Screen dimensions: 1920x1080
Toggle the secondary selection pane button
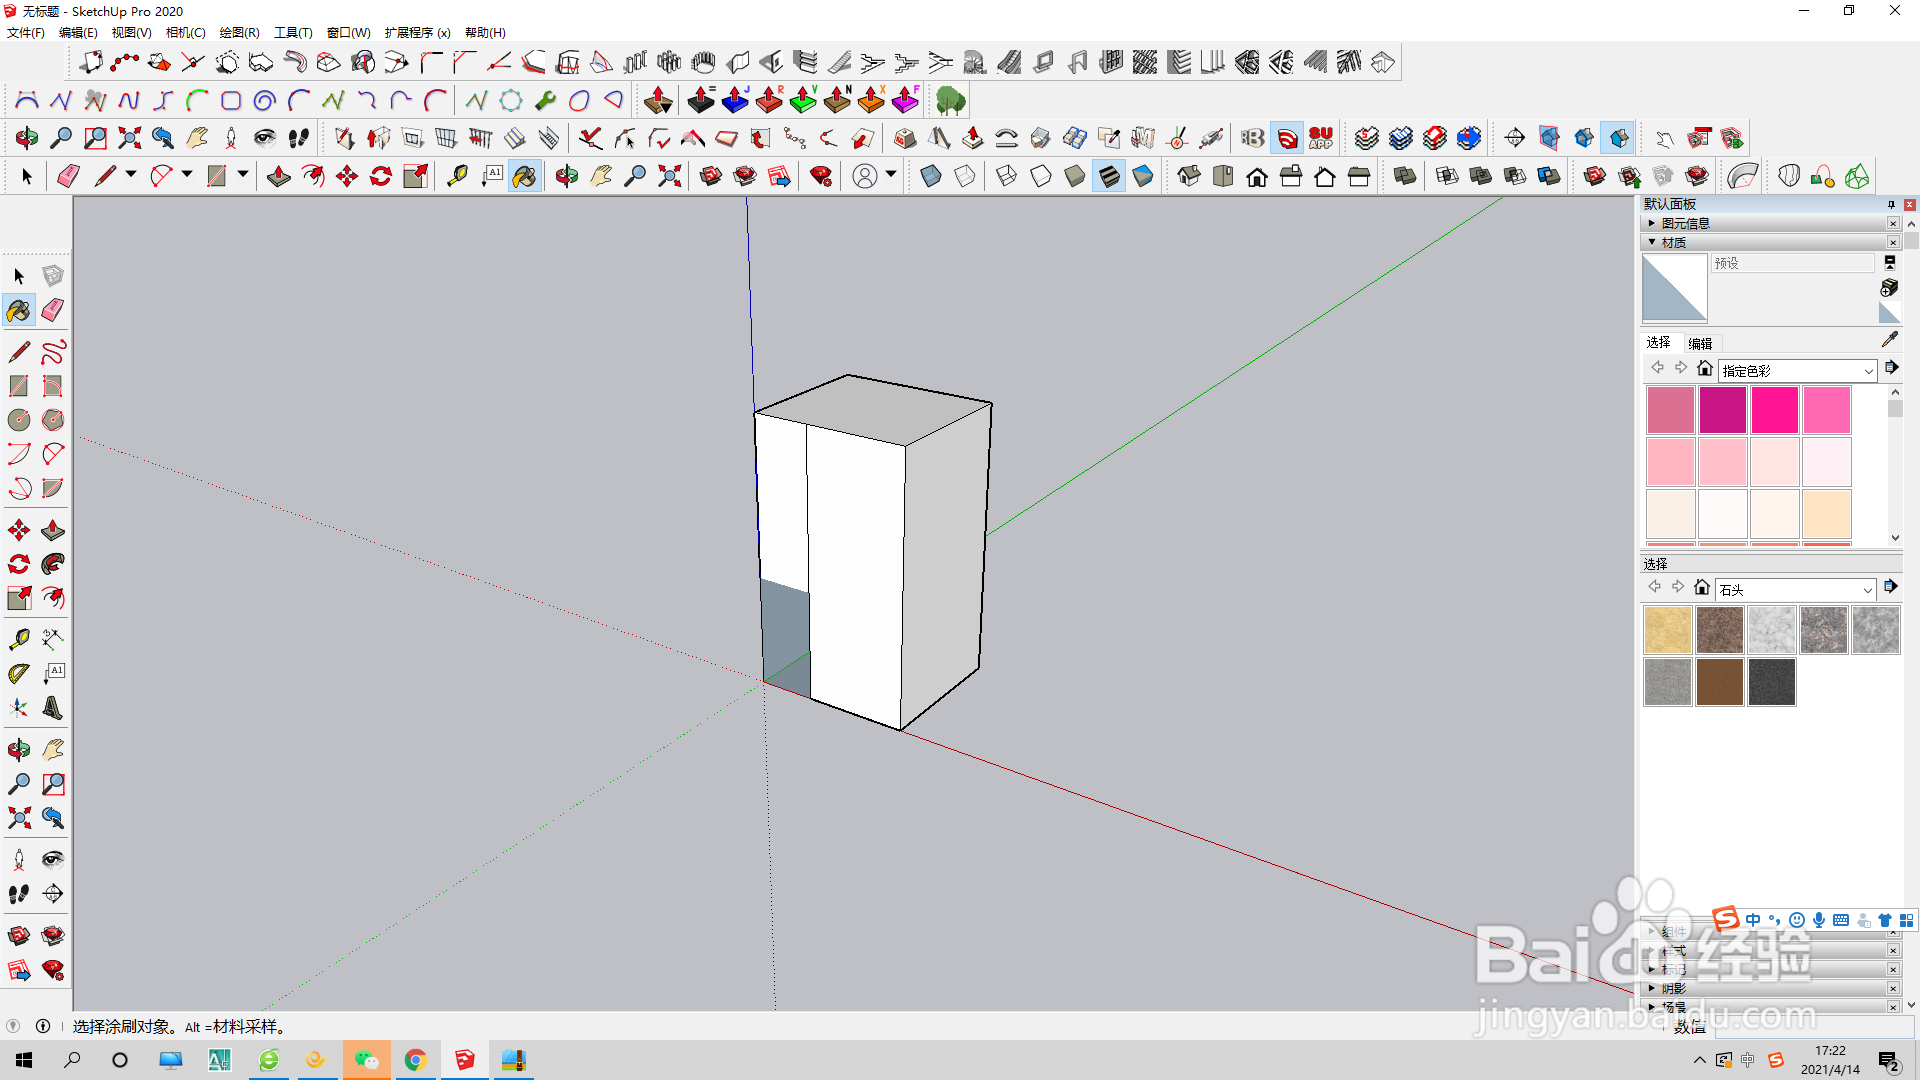pyautogui.click(x=1890, y=262)
